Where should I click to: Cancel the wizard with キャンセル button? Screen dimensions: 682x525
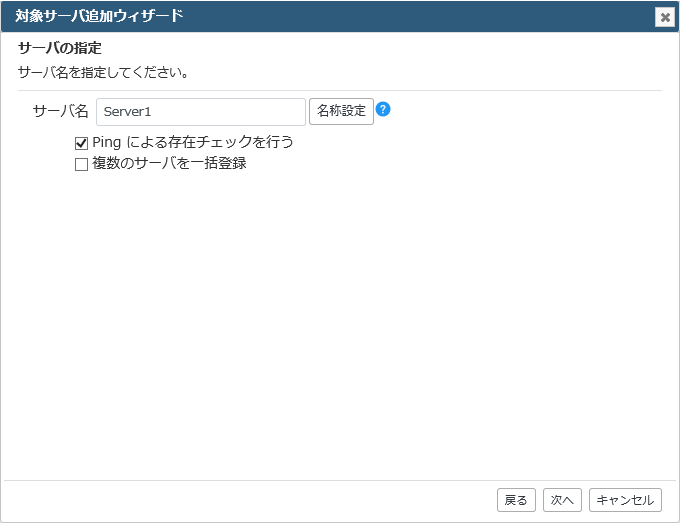pos(625,500)
